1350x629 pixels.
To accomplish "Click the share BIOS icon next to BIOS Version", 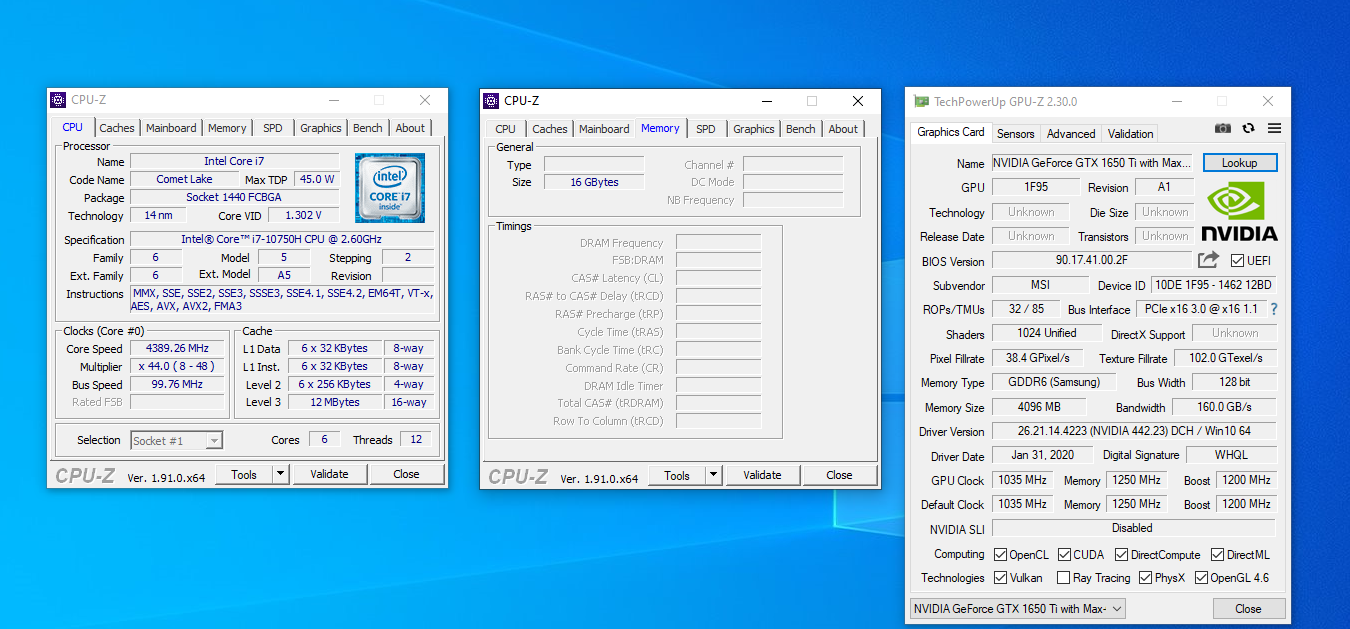I will pos(1208,260).
